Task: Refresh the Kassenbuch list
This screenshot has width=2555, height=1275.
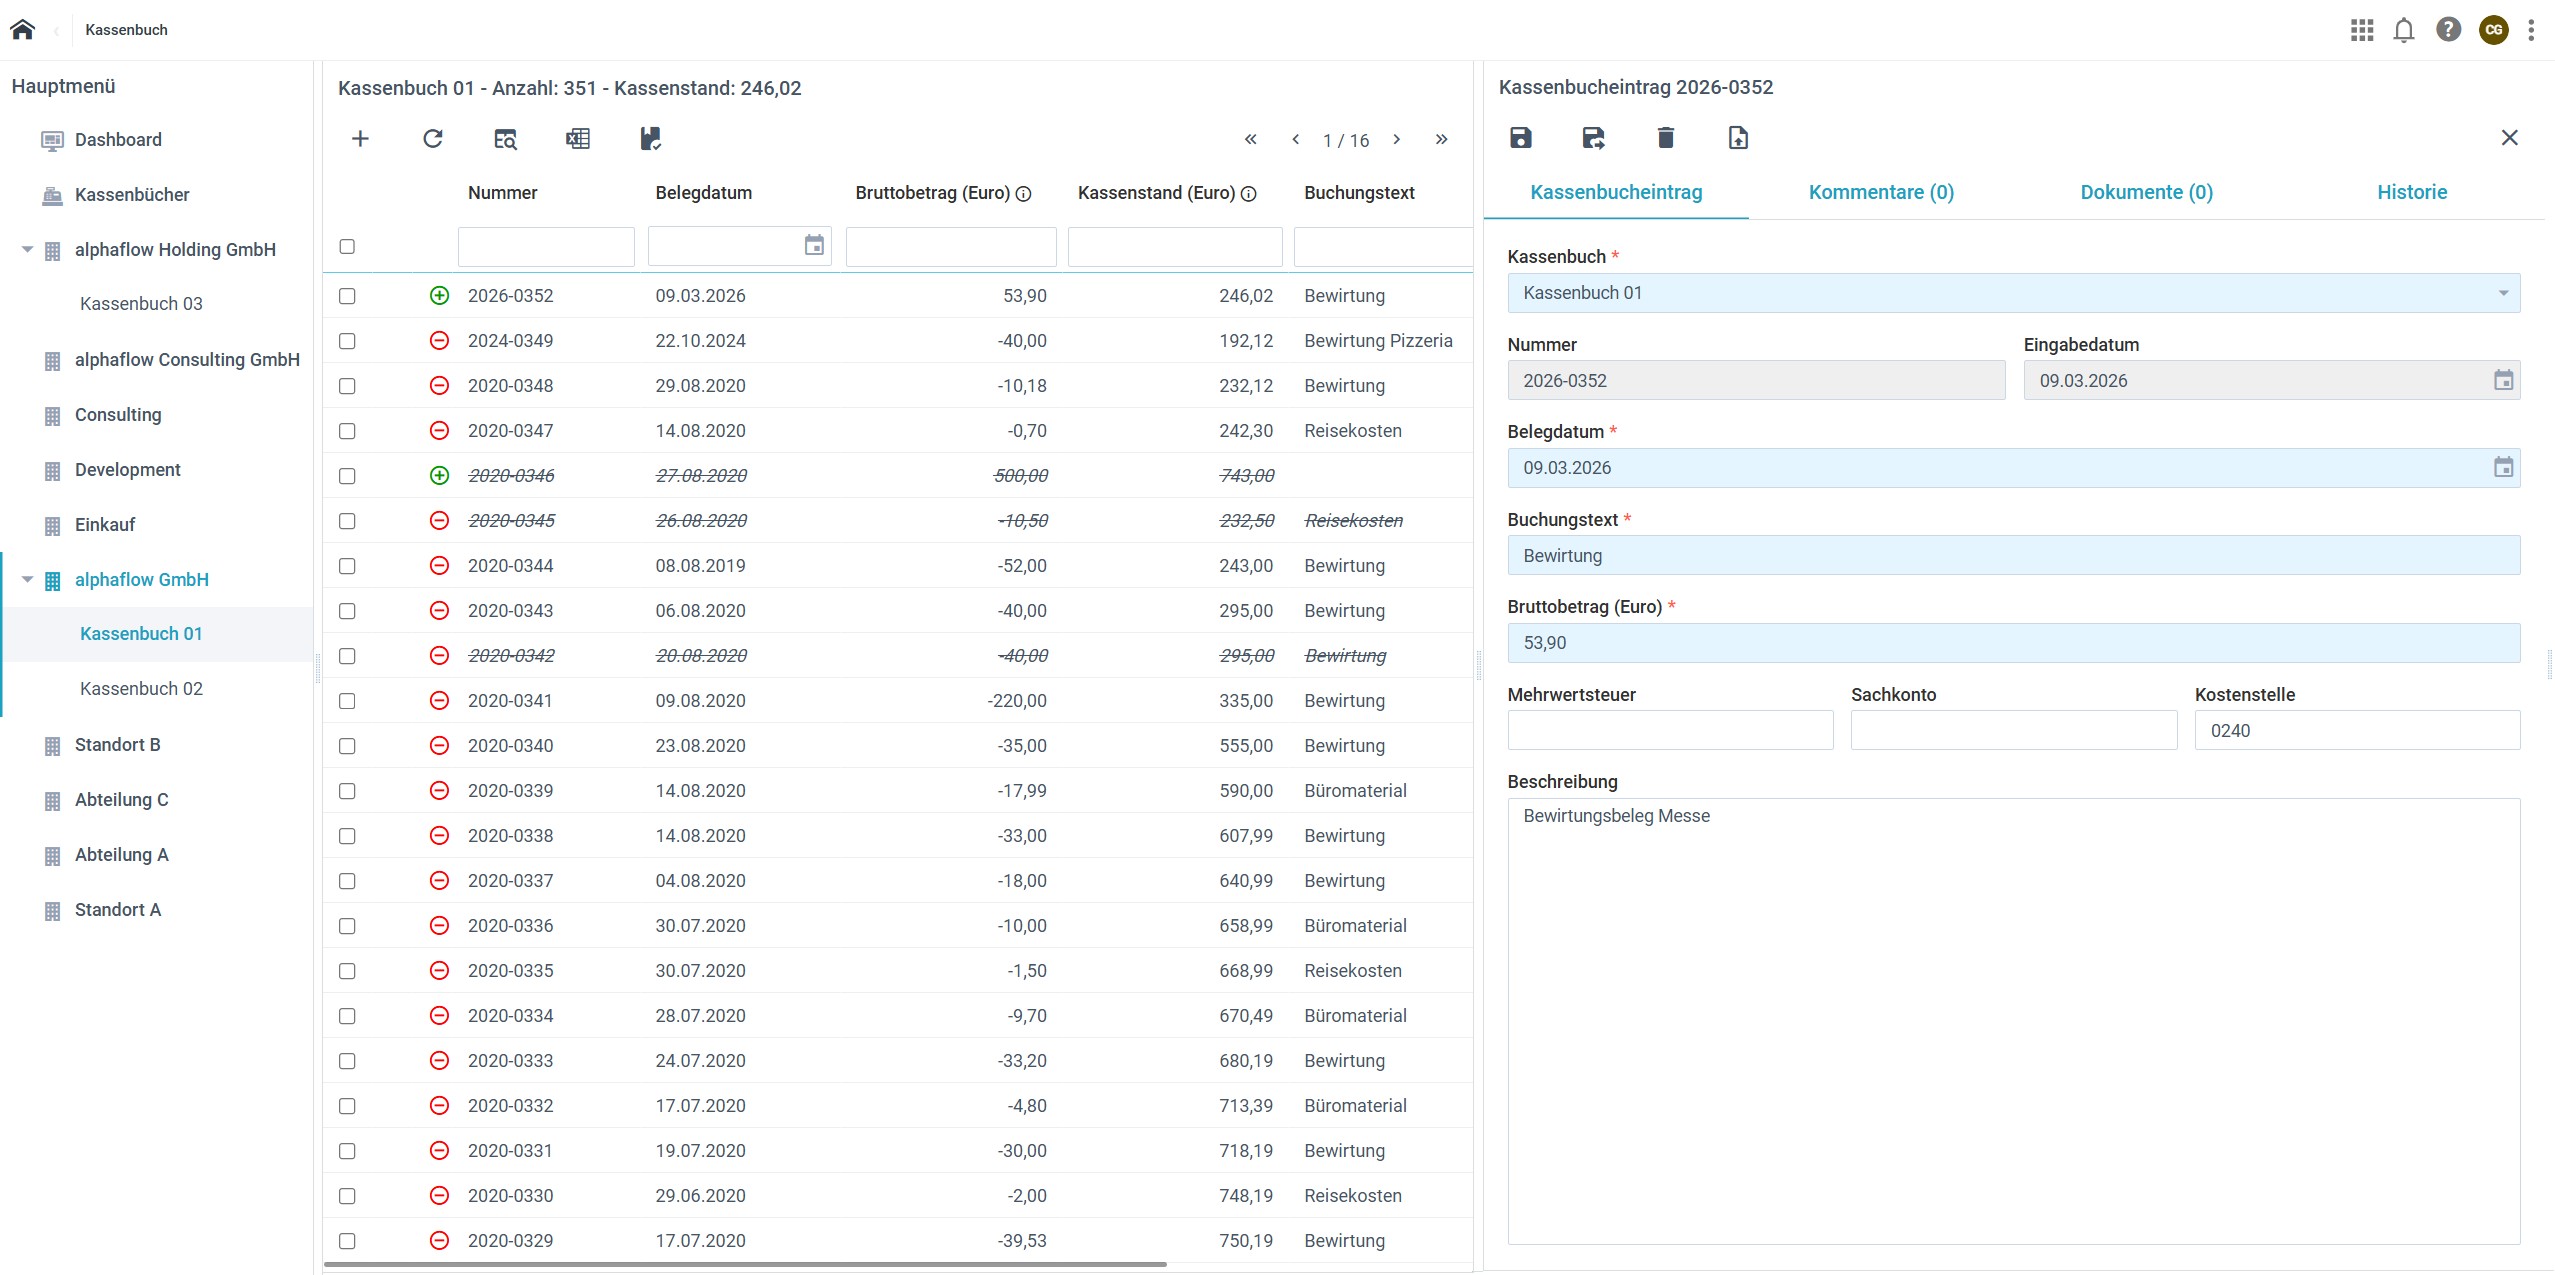Action: pyautogui.click(x=433, y=139)
